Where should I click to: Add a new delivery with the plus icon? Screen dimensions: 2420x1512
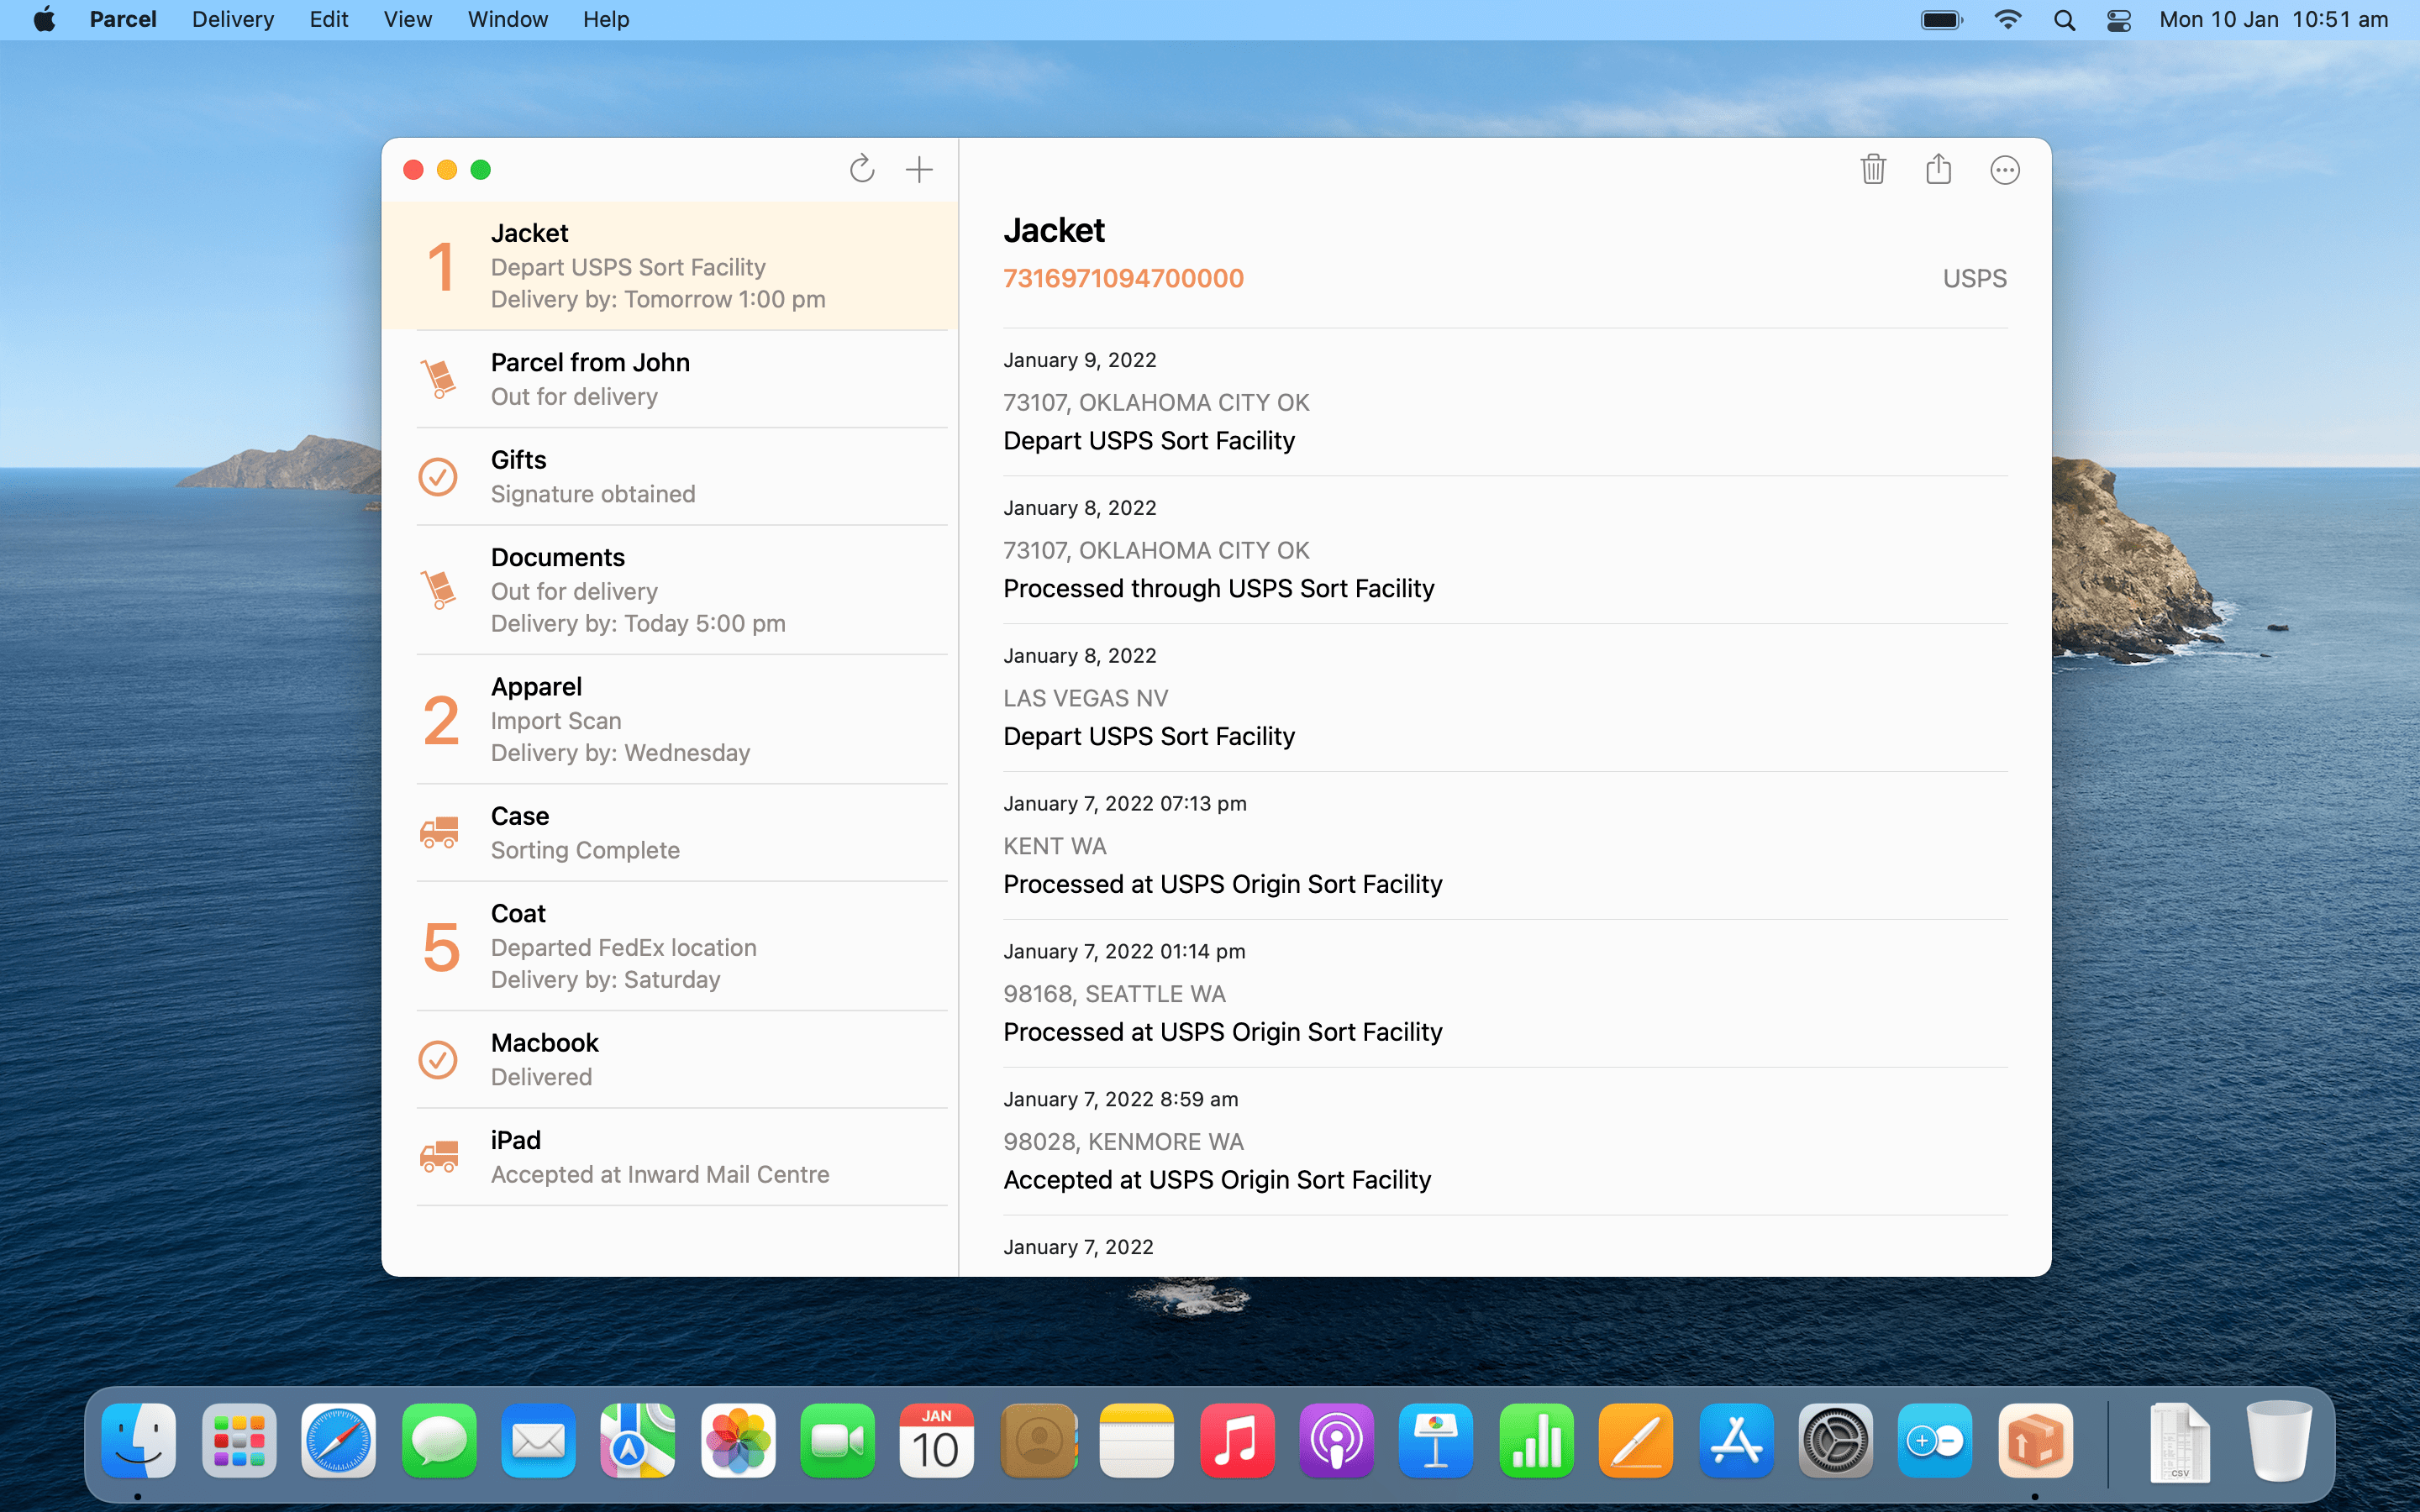[x=919, y=169]
